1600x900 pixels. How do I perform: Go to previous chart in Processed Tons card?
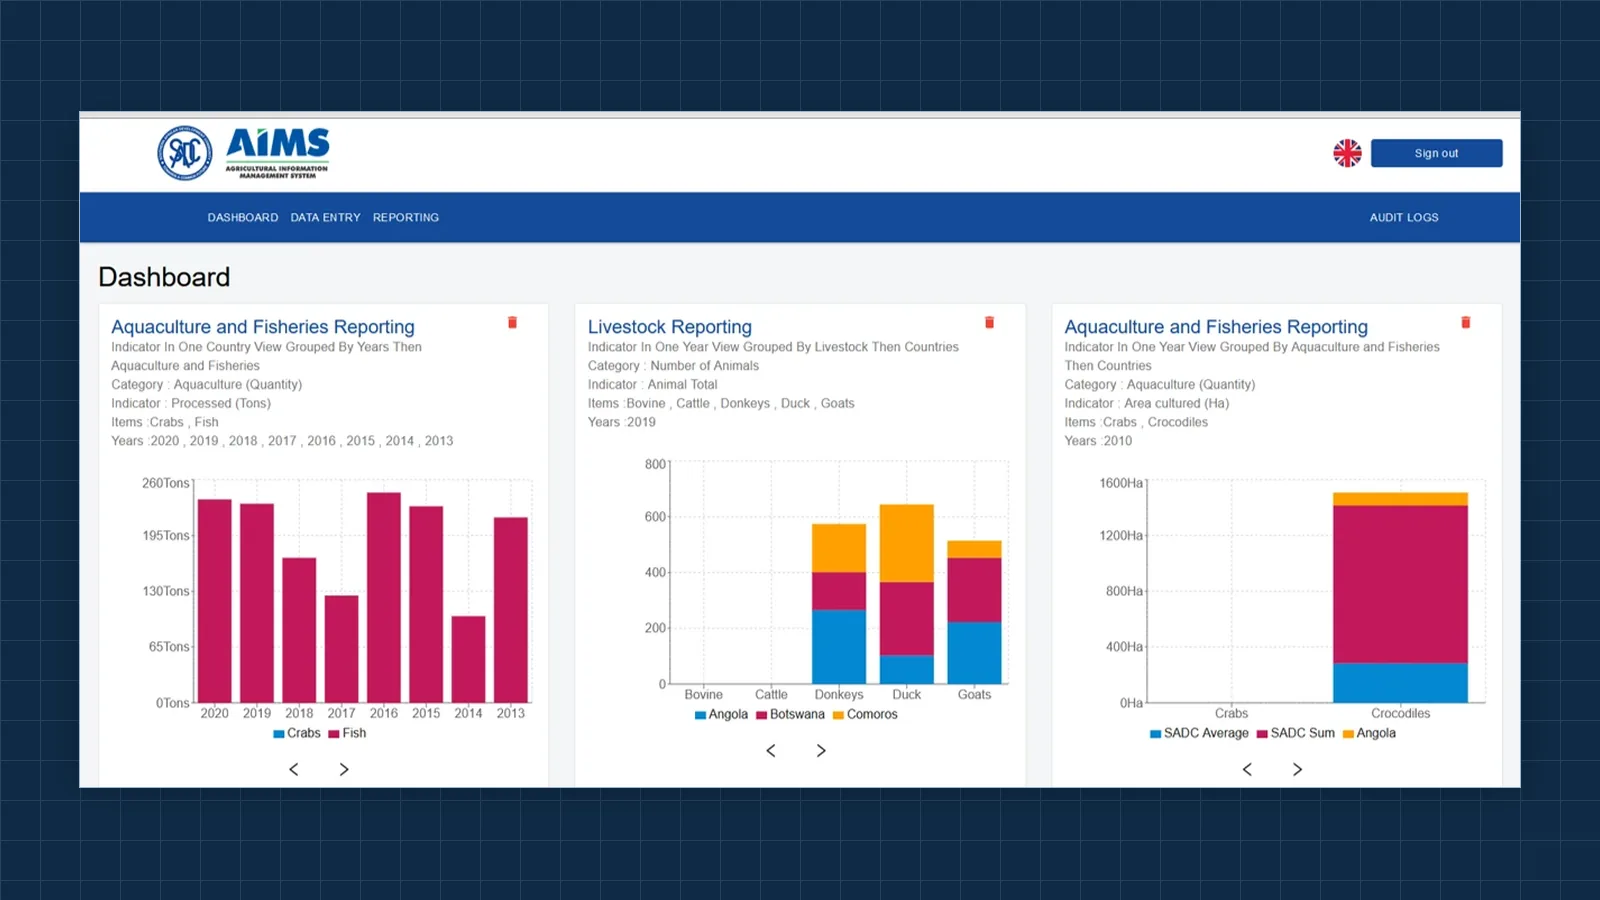coord(294,769)
